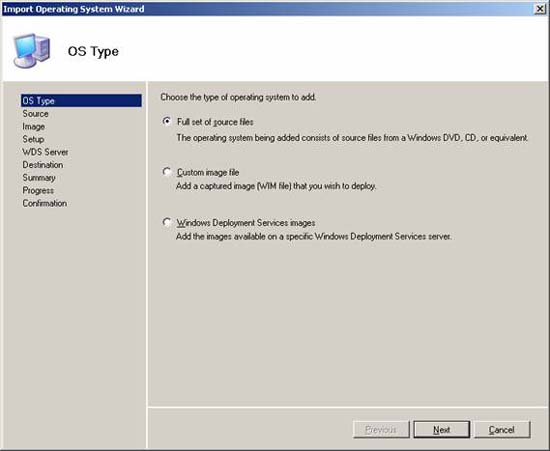
Task: Select OS Type step in sidebar
Action: pos(81,101)
